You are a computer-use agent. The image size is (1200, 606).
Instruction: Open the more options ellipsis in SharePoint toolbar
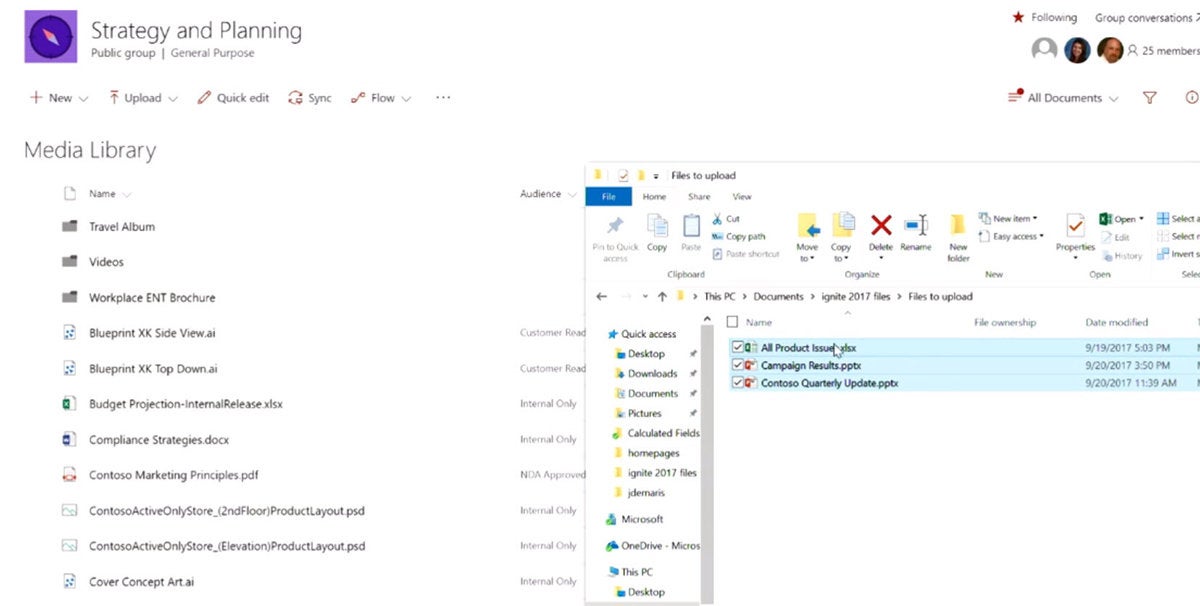pyautogui.click(x=443, y=98)
